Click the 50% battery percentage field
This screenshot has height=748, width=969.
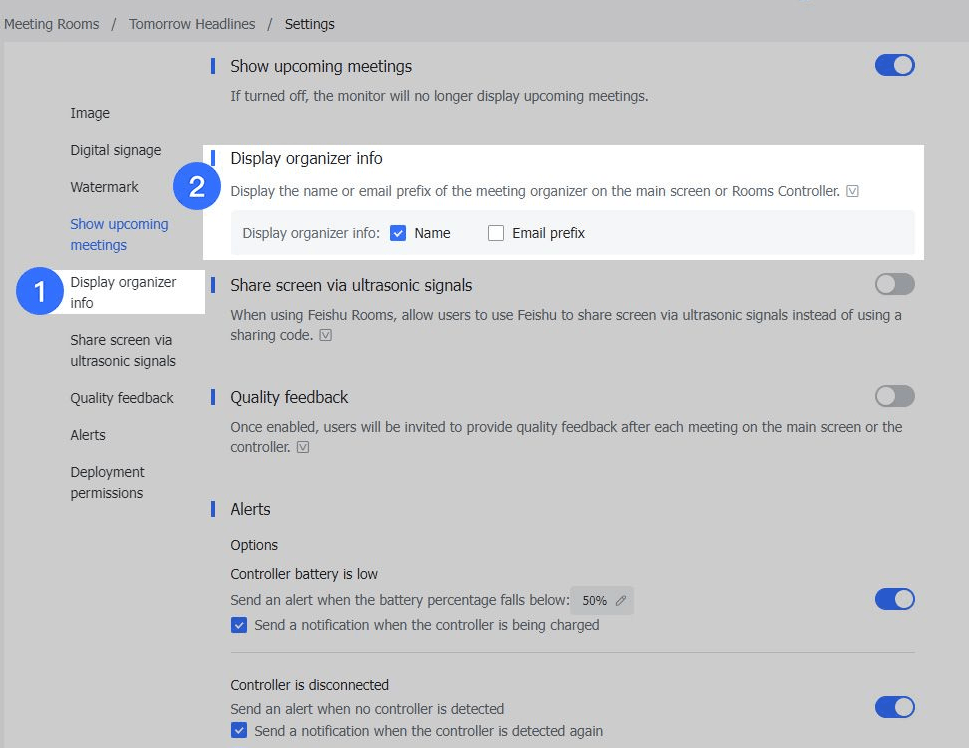592,600
